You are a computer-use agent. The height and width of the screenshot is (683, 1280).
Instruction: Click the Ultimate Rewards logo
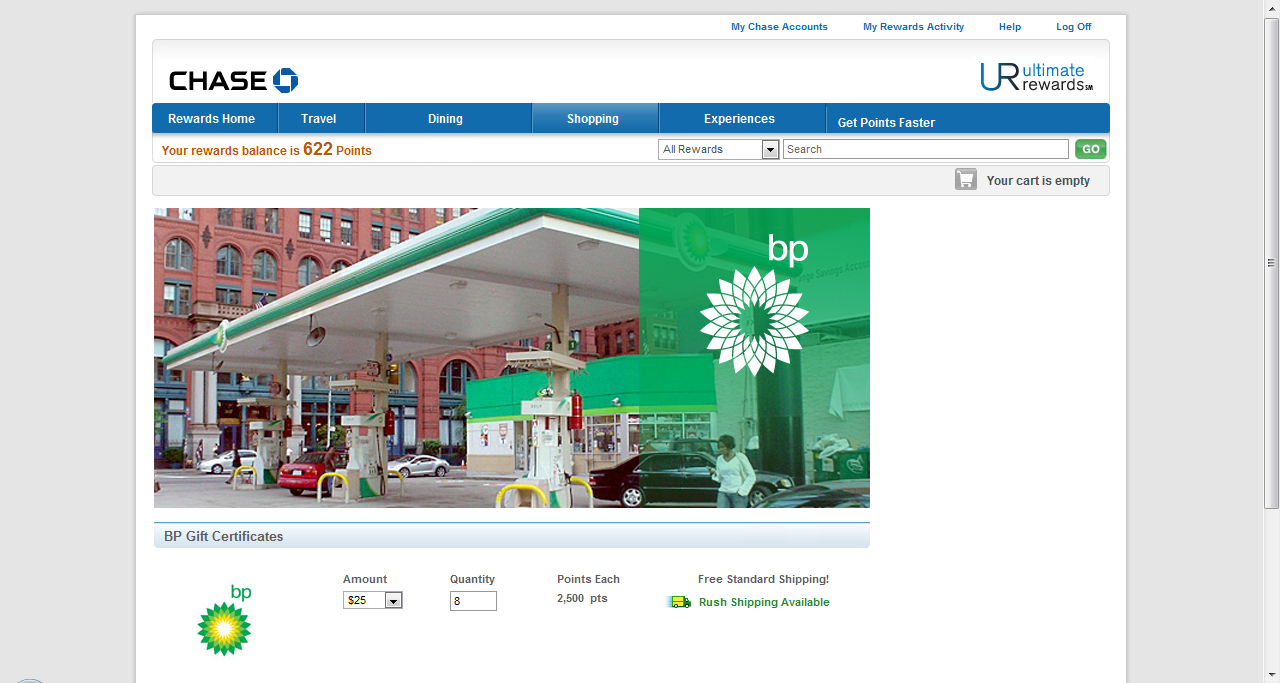click(1037, 77)
